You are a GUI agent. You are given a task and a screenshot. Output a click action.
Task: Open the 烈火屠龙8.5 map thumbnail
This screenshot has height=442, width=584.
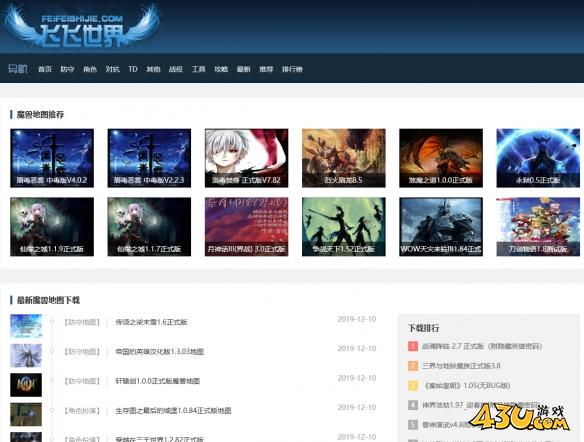click(343, 158)
